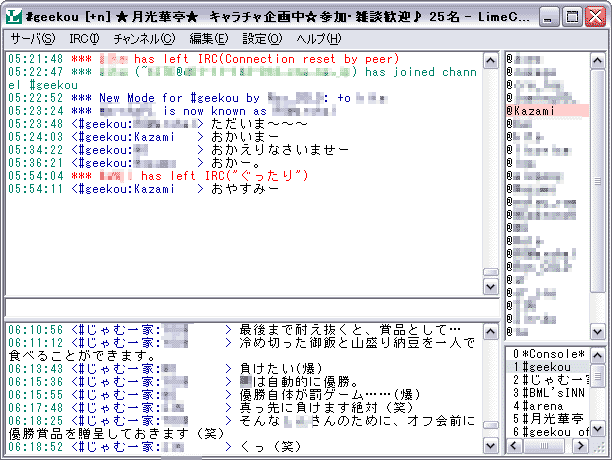Click in the message input field
This screenshot has width=612, height=460.
click(x=250, y=308)
